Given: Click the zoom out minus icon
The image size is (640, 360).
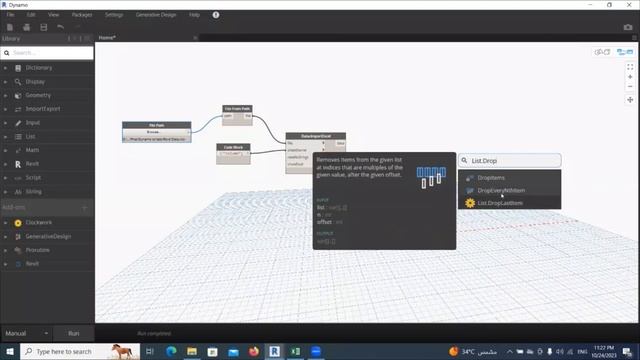Looking at the screenshot, I should tap(630, 87).
